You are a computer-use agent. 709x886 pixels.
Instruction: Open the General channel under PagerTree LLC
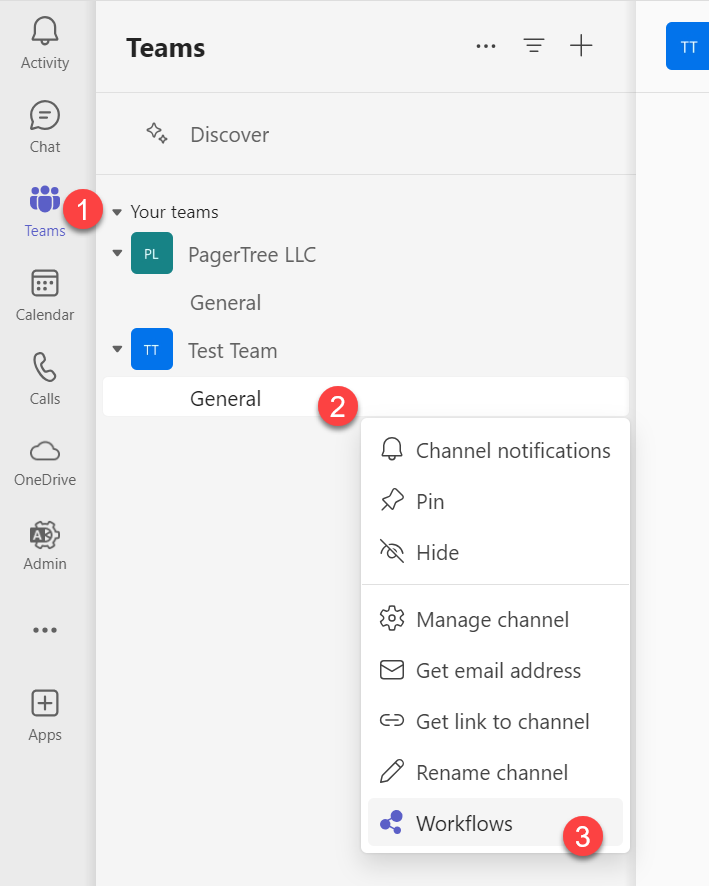pyautogui.click(x=225, y=302)
